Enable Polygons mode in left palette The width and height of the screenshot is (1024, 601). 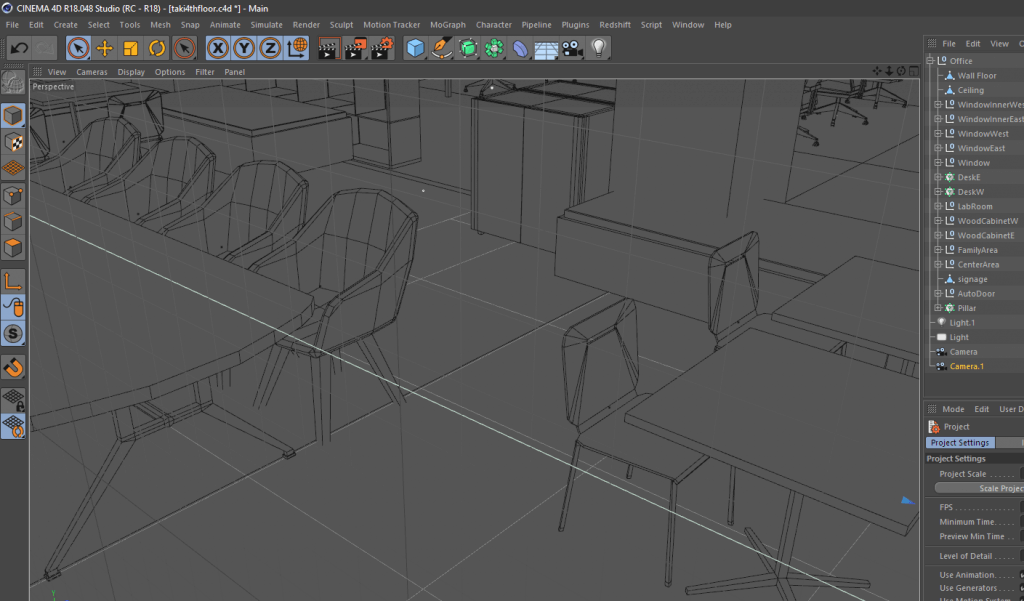pos(13,247)
